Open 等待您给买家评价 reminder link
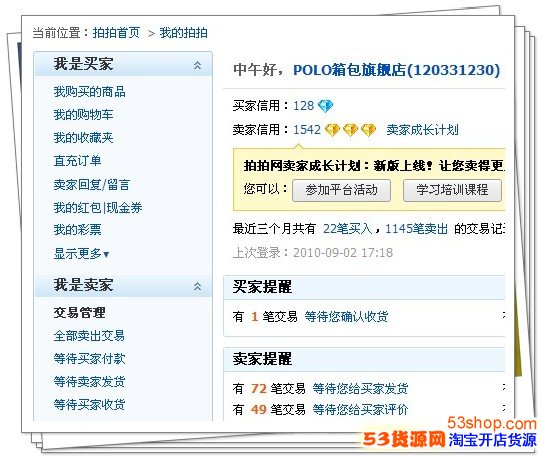 (x=360, y=409)
